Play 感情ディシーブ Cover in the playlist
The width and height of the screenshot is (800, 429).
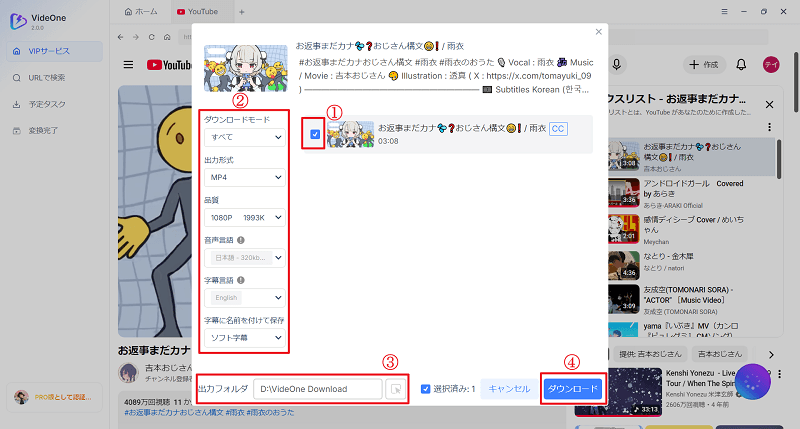coord(691,230)
